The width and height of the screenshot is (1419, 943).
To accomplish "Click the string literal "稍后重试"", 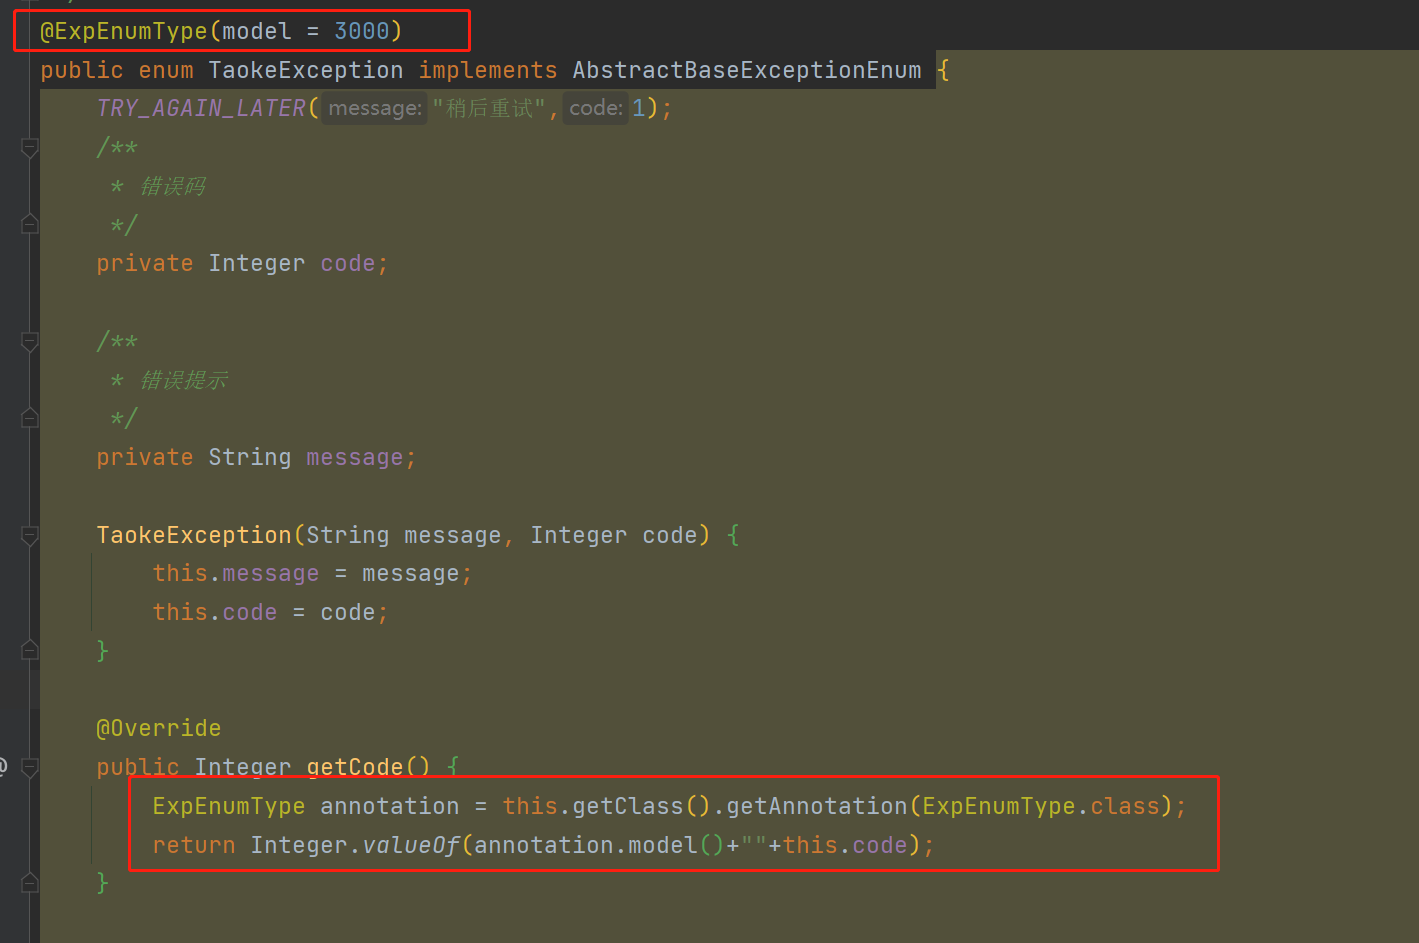I will click(x=489, y=108).
